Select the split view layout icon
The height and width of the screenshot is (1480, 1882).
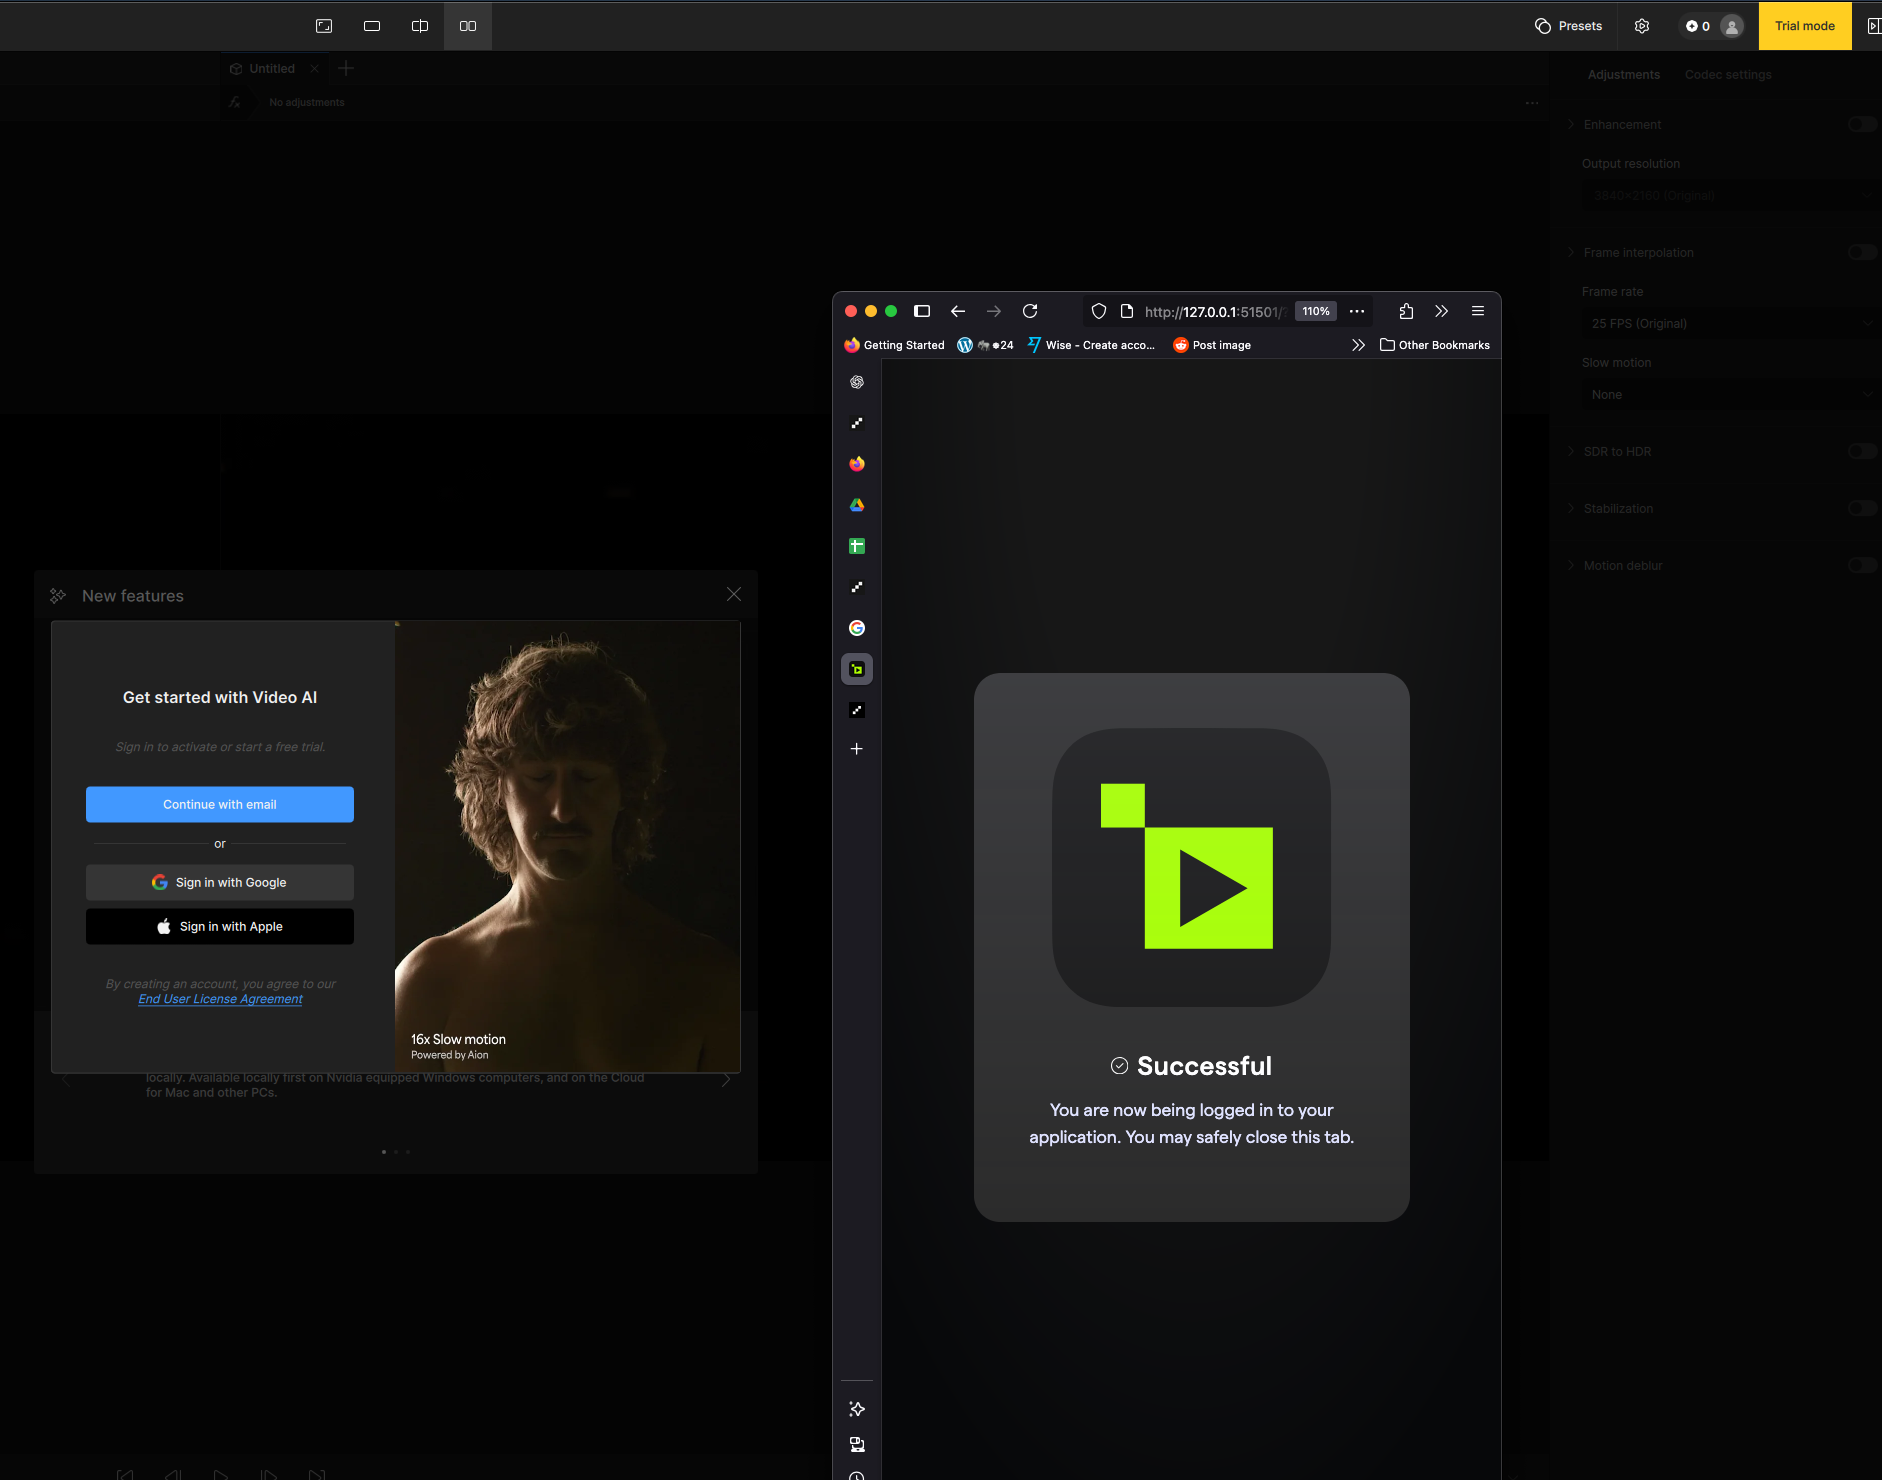click(x=420, y=26)
